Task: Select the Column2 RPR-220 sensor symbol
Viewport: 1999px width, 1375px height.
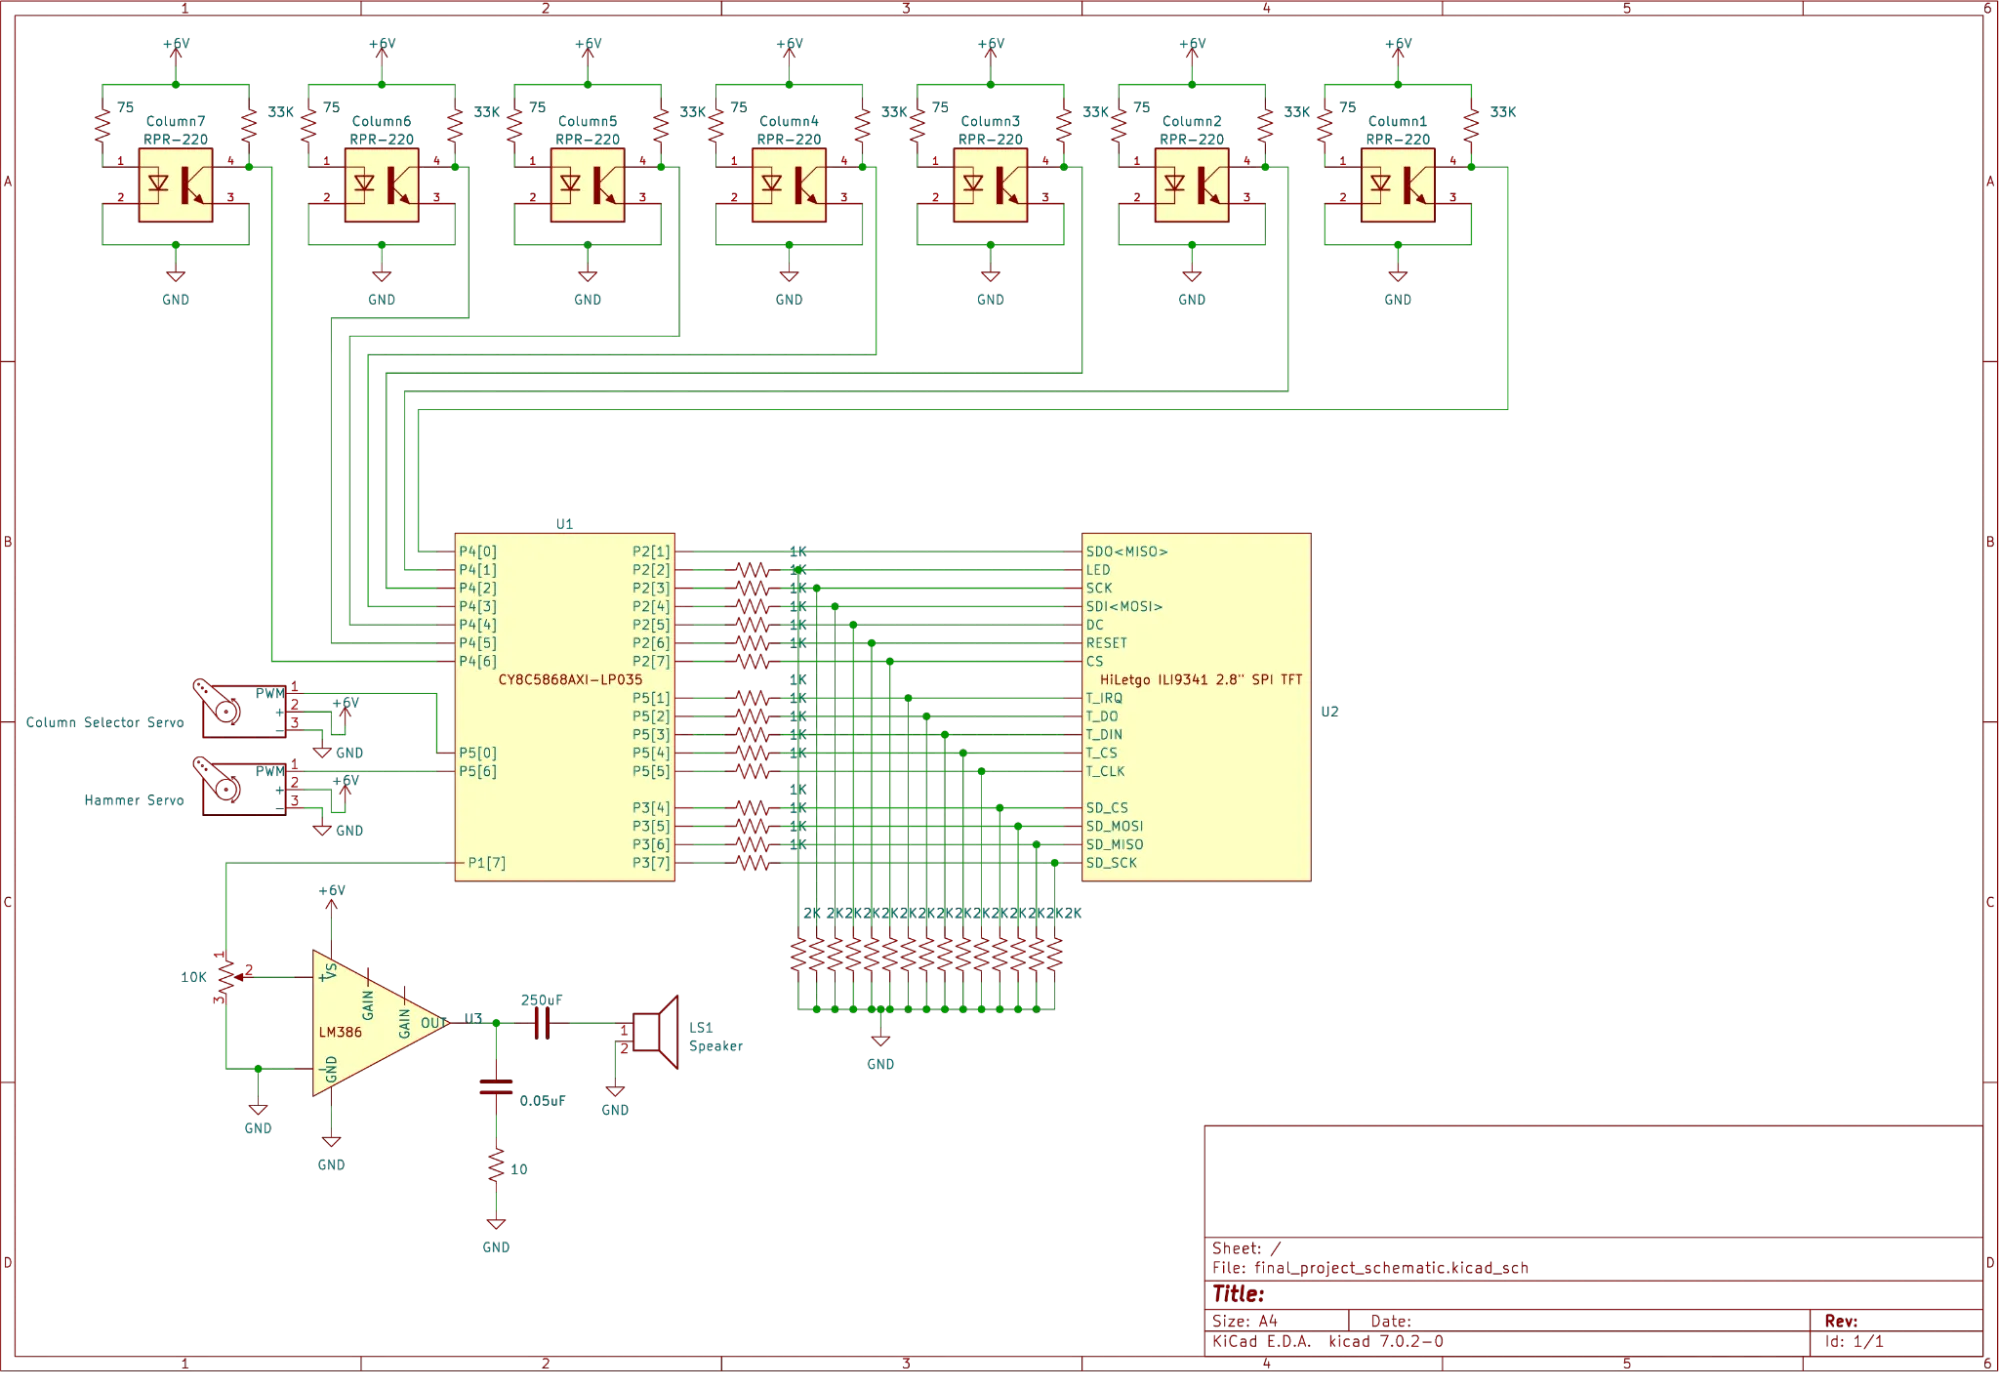Action: [1192, 185]
